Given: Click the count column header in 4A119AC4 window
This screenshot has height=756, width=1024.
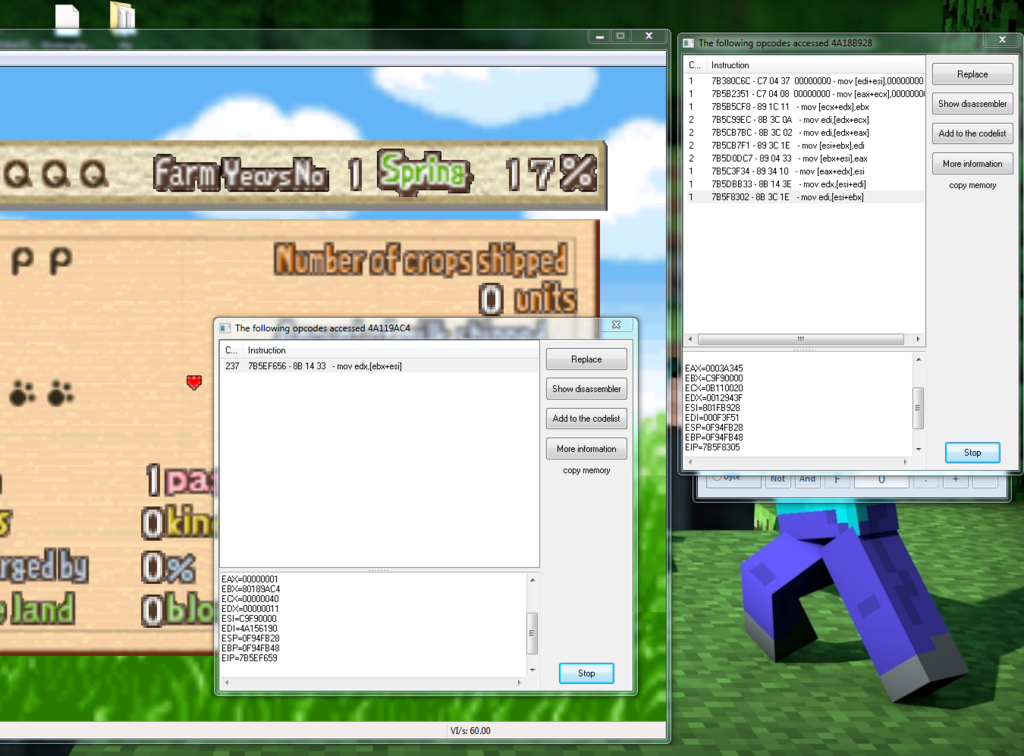Looking at the screenshot, I should [x=232, y=351].
